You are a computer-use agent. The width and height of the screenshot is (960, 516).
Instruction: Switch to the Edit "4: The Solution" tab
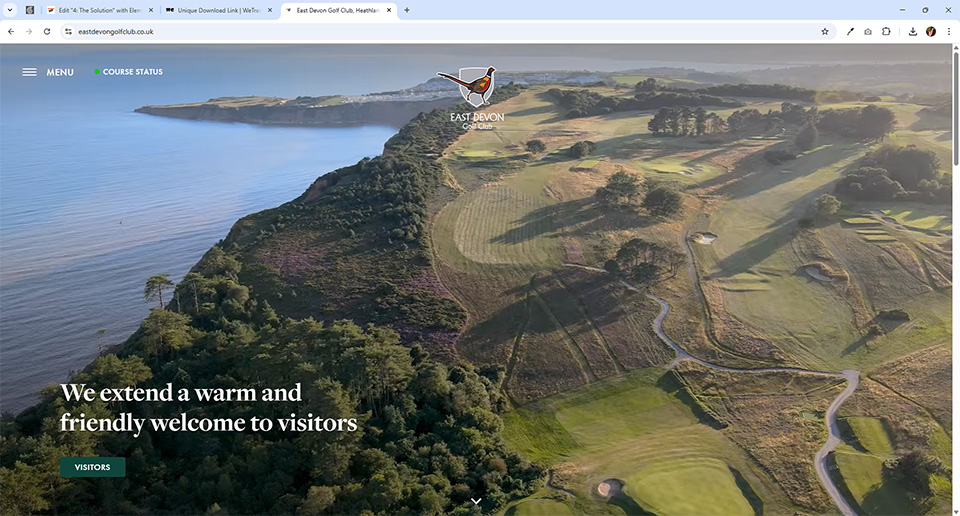[99, 10]
